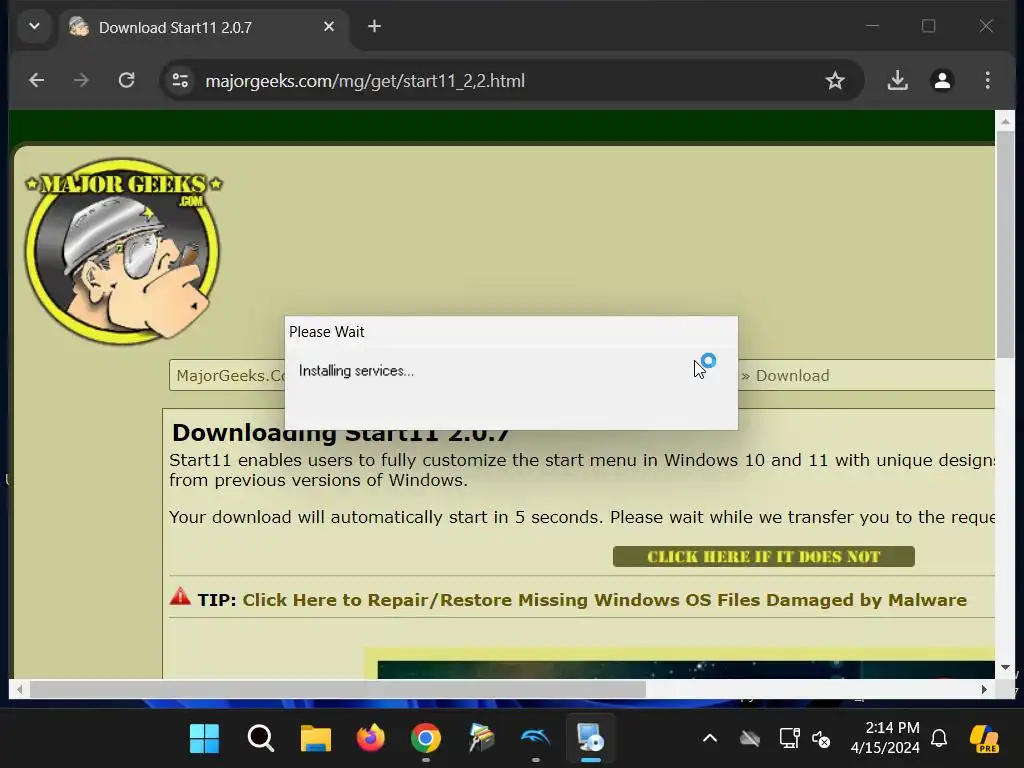Click the MajorGeeks.Com breadcrumb link
Viewport: 1024px width, 768px height.
(231, 376)
